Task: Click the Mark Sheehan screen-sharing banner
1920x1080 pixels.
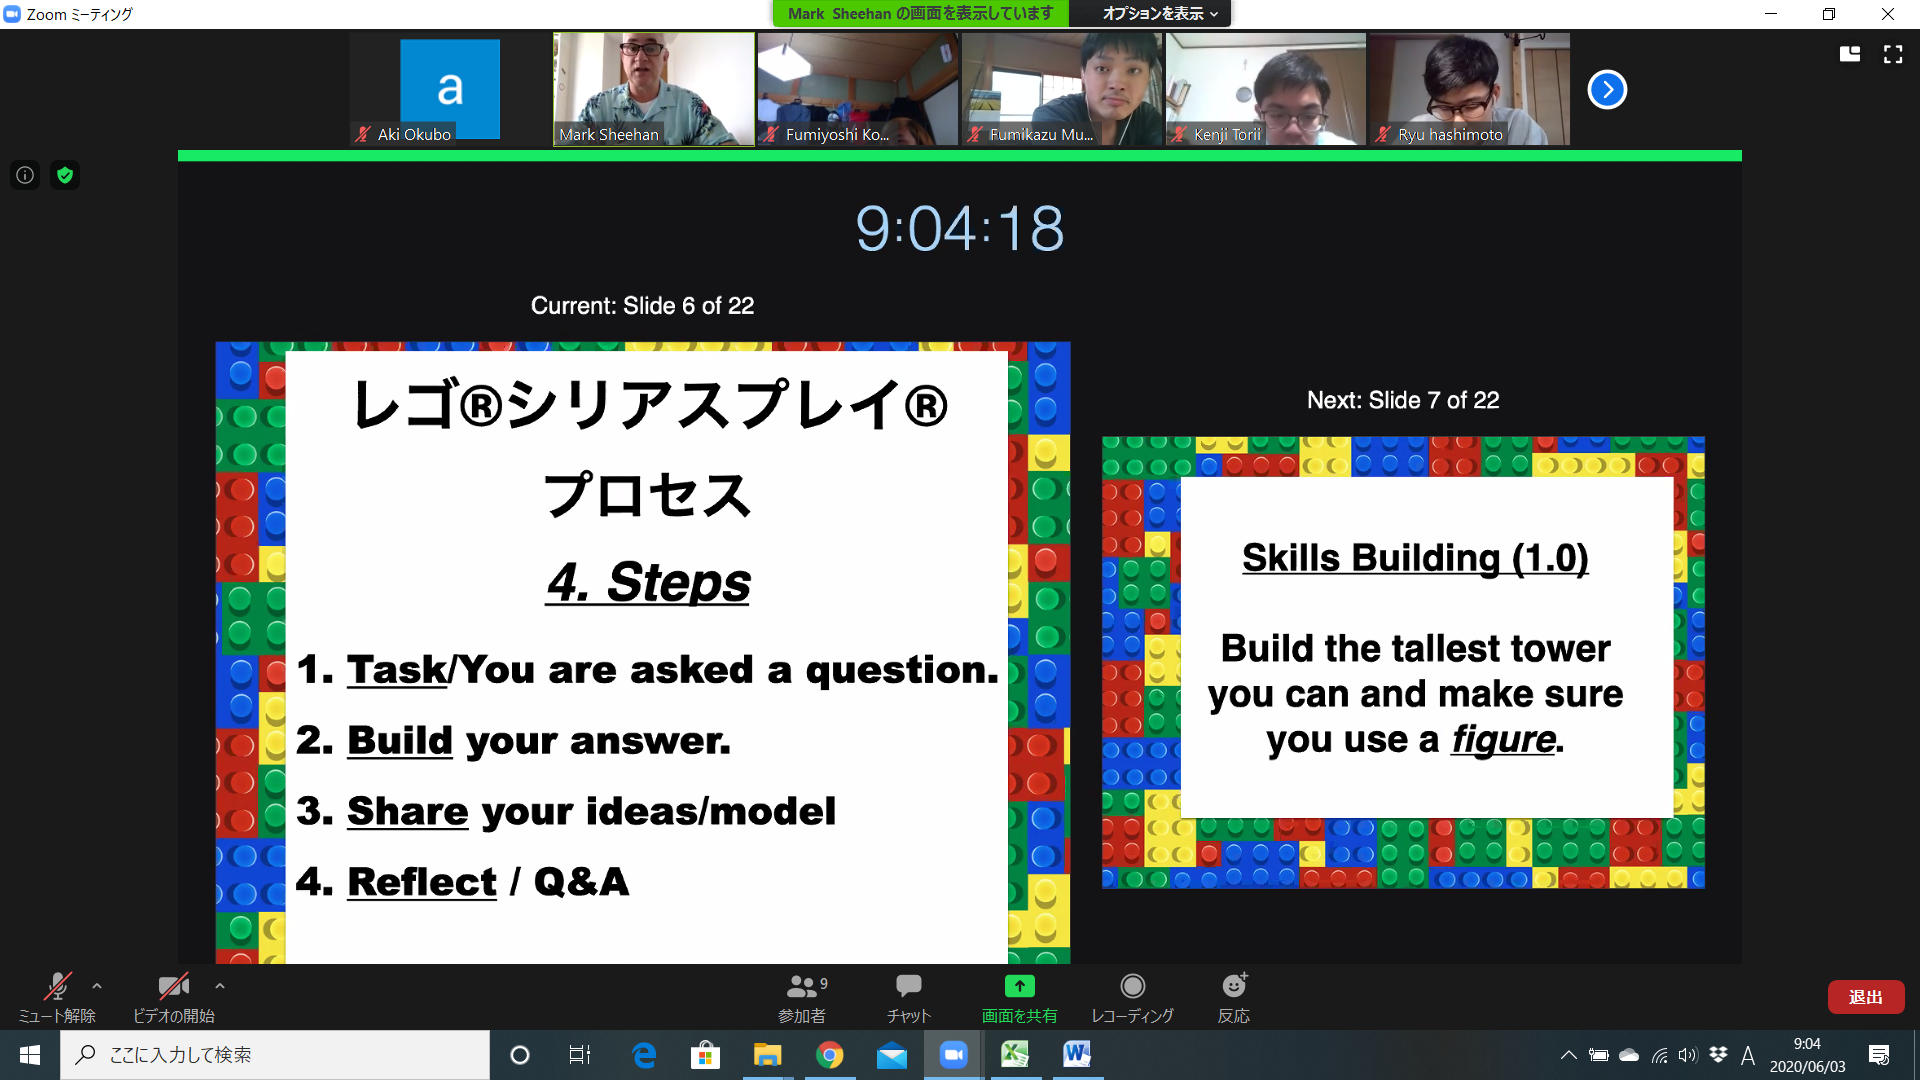Action: pyautogui.click(x=920, y=13)
